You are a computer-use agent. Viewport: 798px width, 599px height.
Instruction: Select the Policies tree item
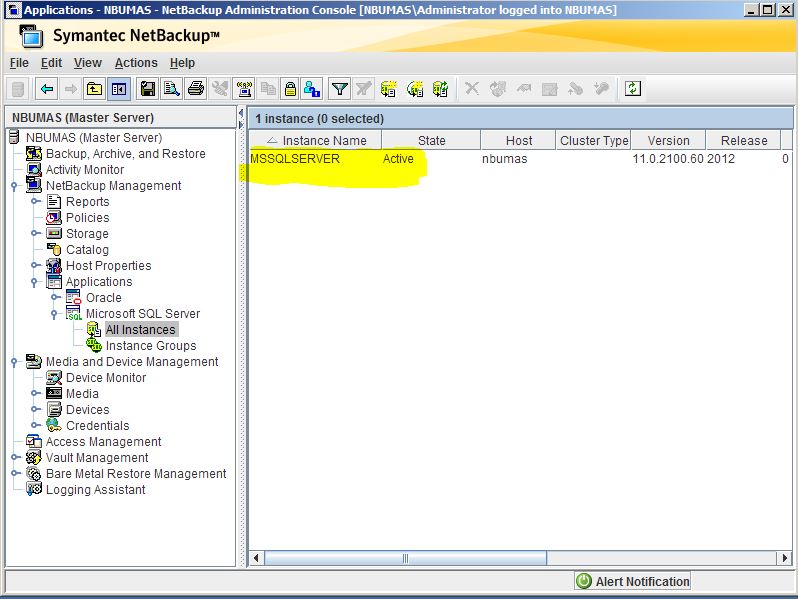[88, 218]
